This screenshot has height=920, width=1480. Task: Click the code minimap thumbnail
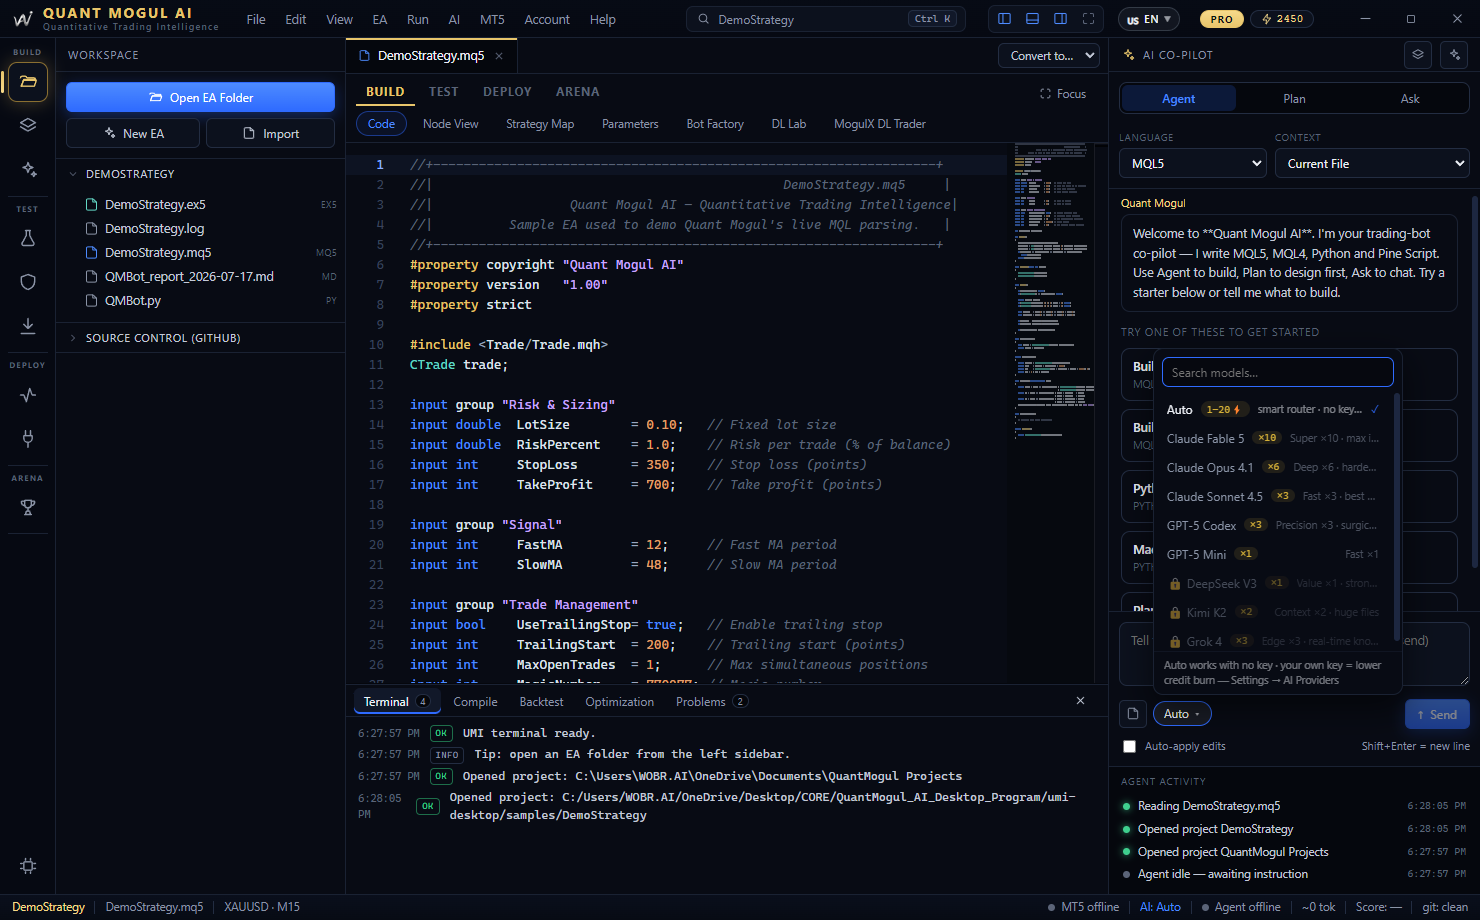pyautogui.click(x=1055, y=290)
